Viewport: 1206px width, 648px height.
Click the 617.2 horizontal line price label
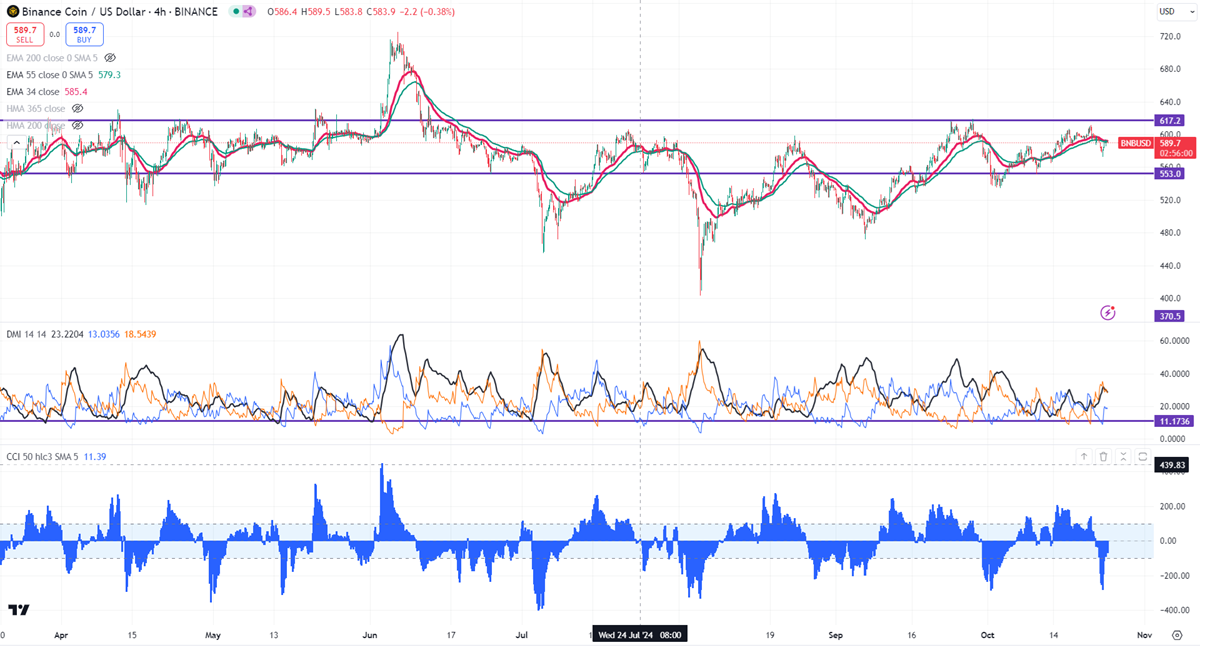point(1170,120)
